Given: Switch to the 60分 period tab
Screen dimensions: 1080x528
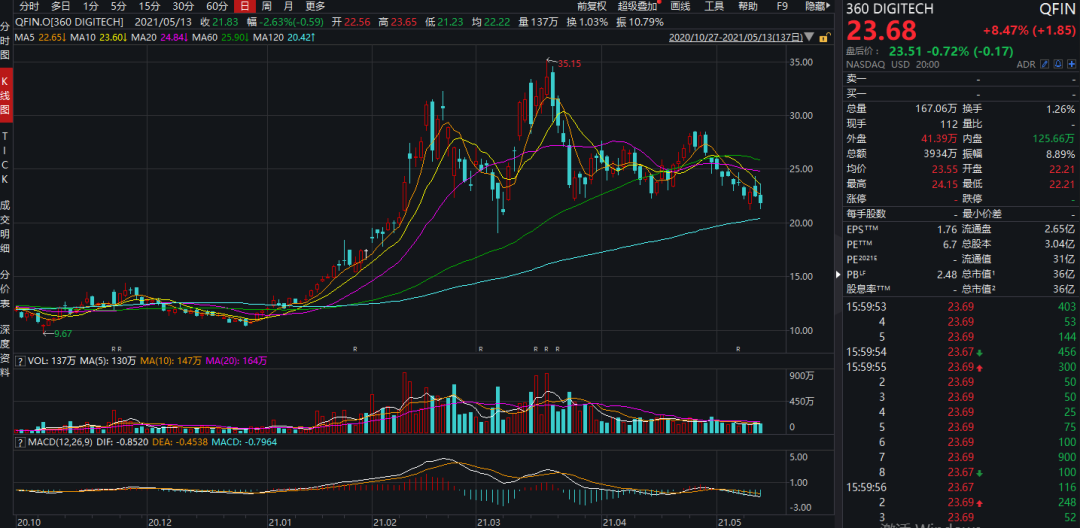Looking at the screenshot, I should [217, 6].
